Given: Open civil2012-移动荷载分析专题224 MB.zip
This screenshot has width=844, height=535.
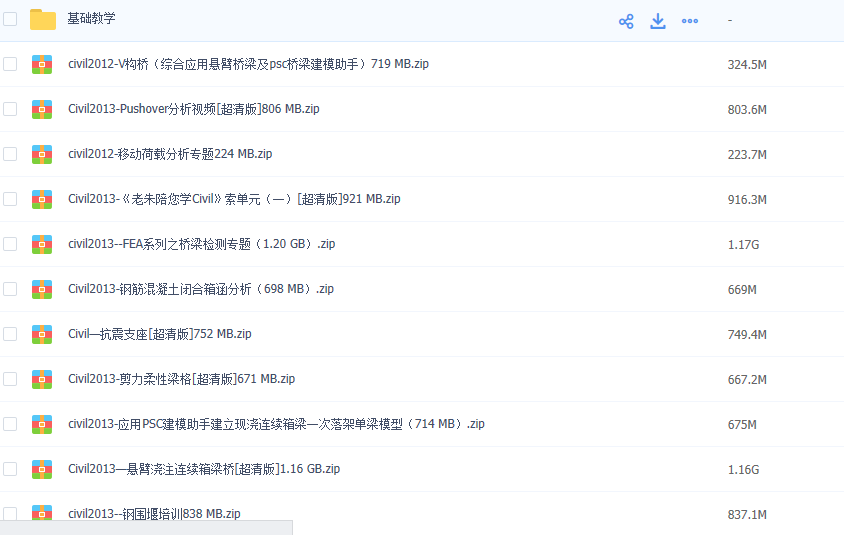Looking at the screenshot, I should click(x=170, y=154).
